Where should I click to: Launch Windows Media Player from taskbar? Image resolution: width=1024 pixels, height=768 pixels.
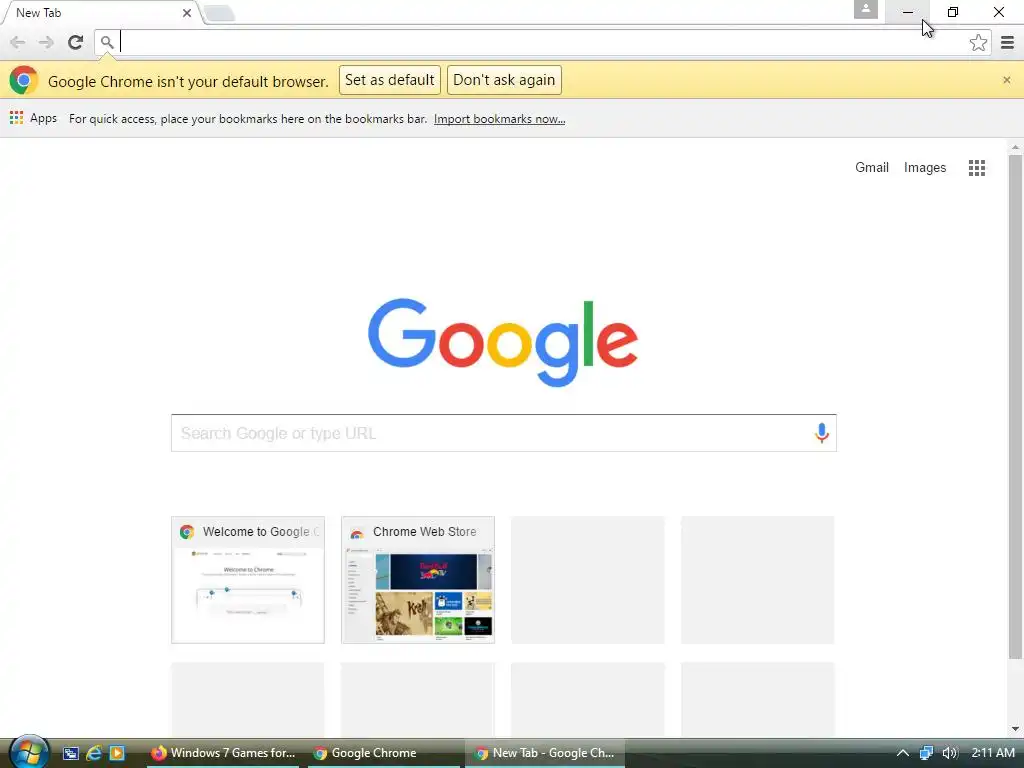pyautogui.click(x=117, y=753)
